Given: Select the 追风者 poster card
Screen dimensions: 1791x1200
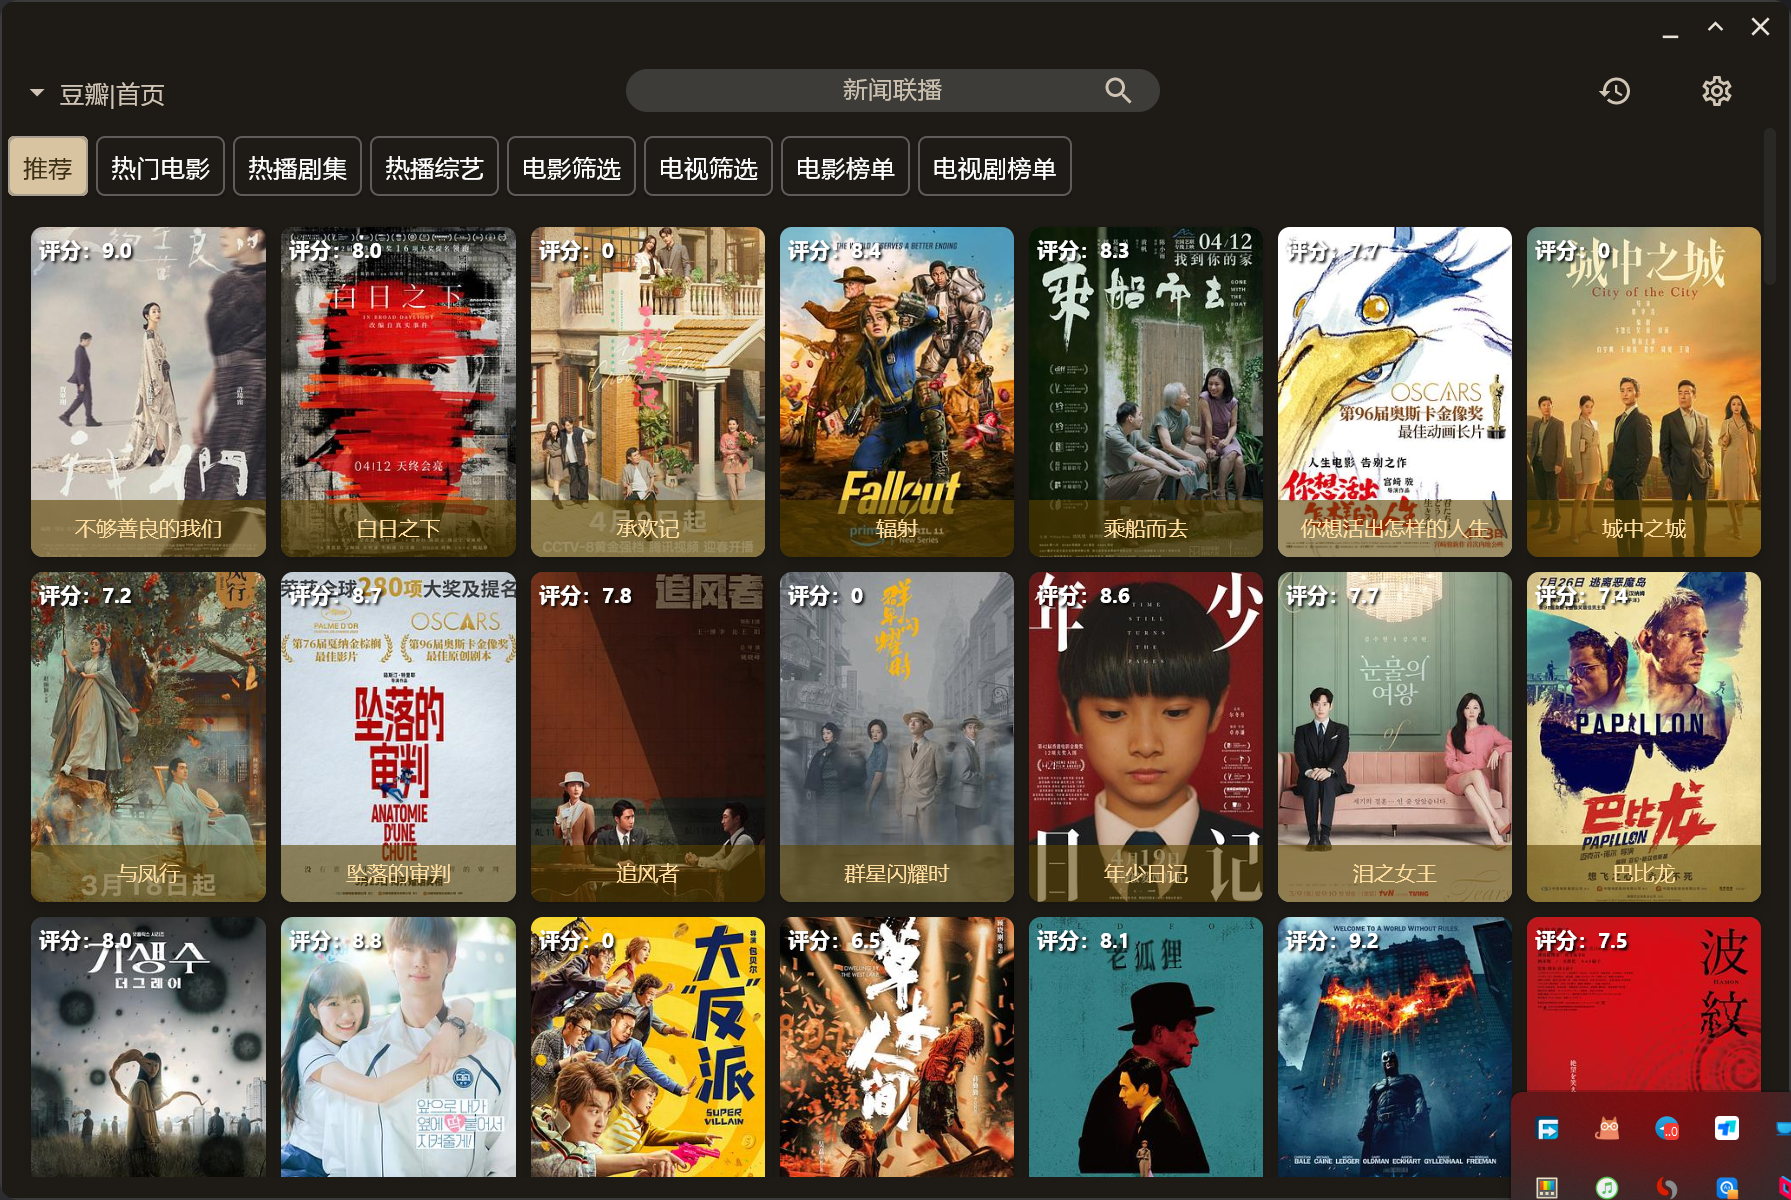Looking at the screenshot, I should [x=647, y=737].
